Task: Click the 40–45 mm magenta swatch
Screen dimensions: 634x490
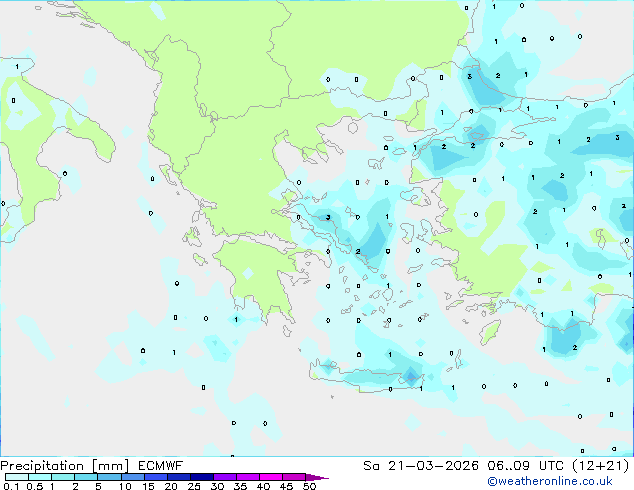Action: tap(271, 477)
